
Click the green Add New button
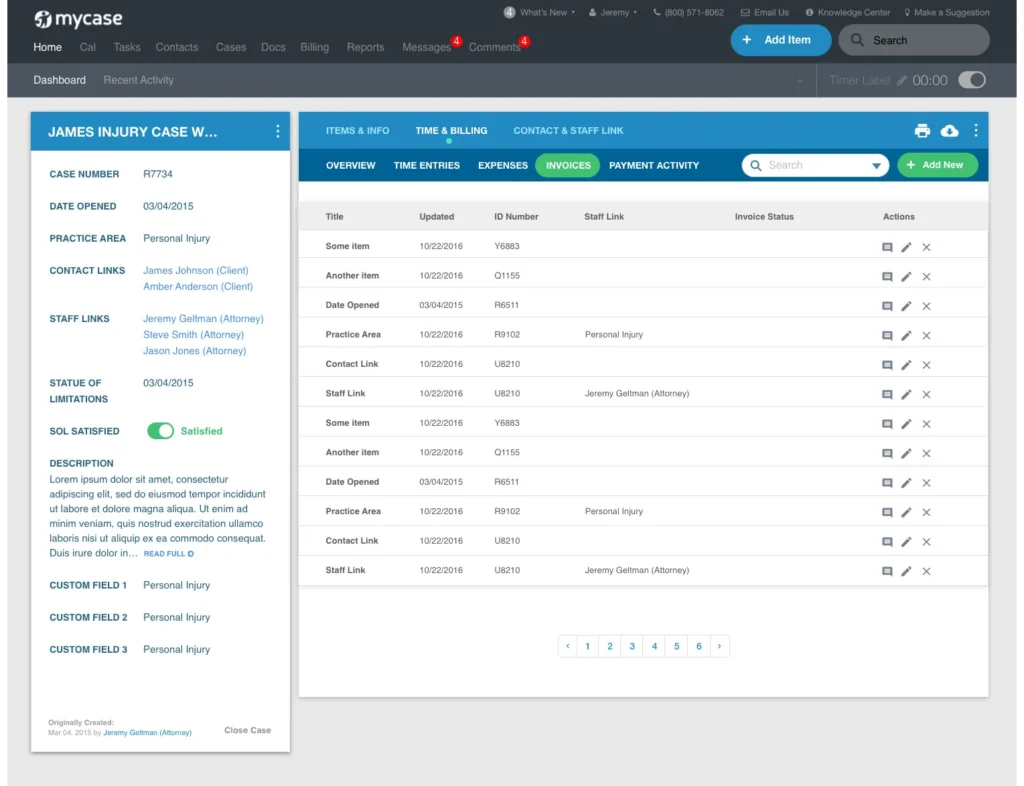[x=937, y=165]
